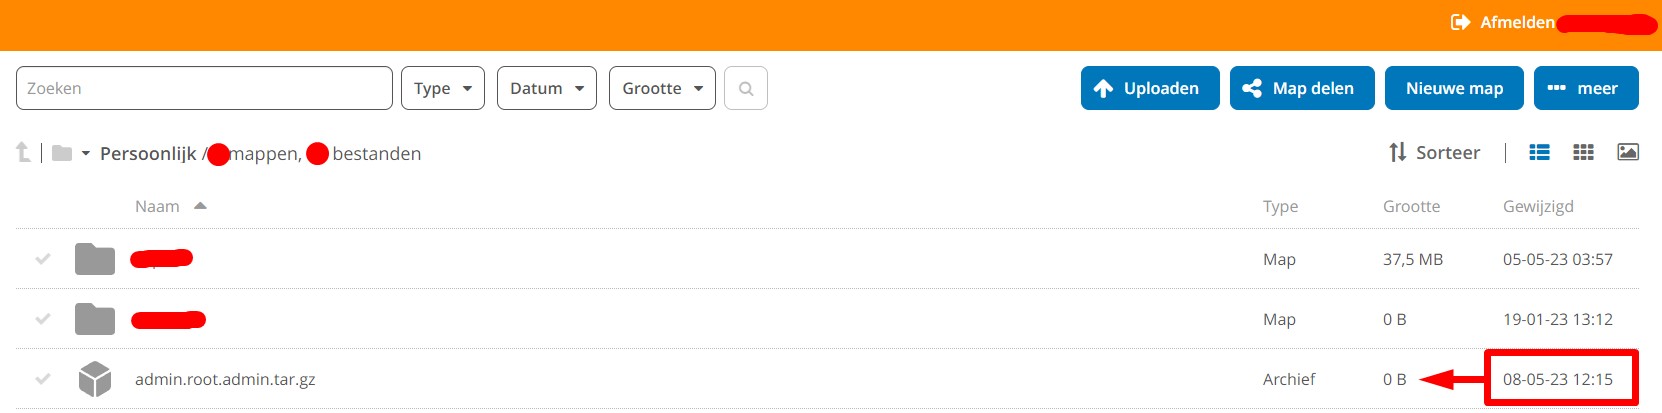This screenshot has width=1662, height=413.
Task: Switch to grid view icon
Action: point(1583,152)
